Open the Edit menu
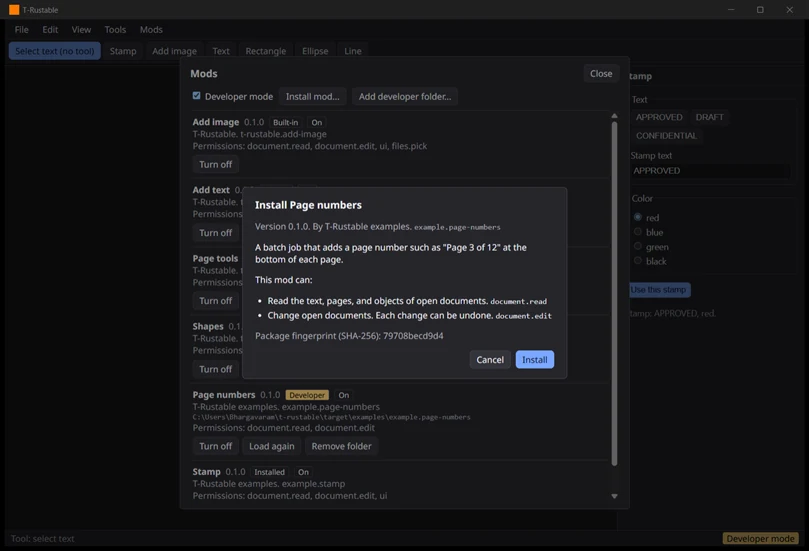The width and height of the screenshot is (809, 551). tap(50, 29)
